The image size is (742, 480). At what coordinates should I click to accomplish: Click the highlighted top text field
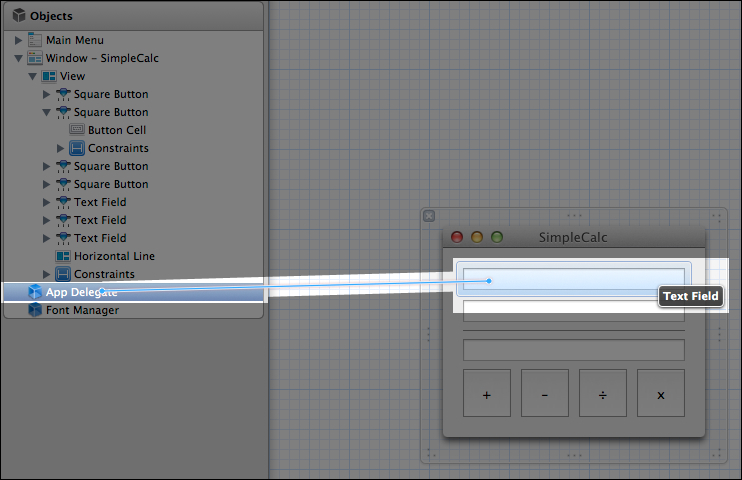[574, 279]
